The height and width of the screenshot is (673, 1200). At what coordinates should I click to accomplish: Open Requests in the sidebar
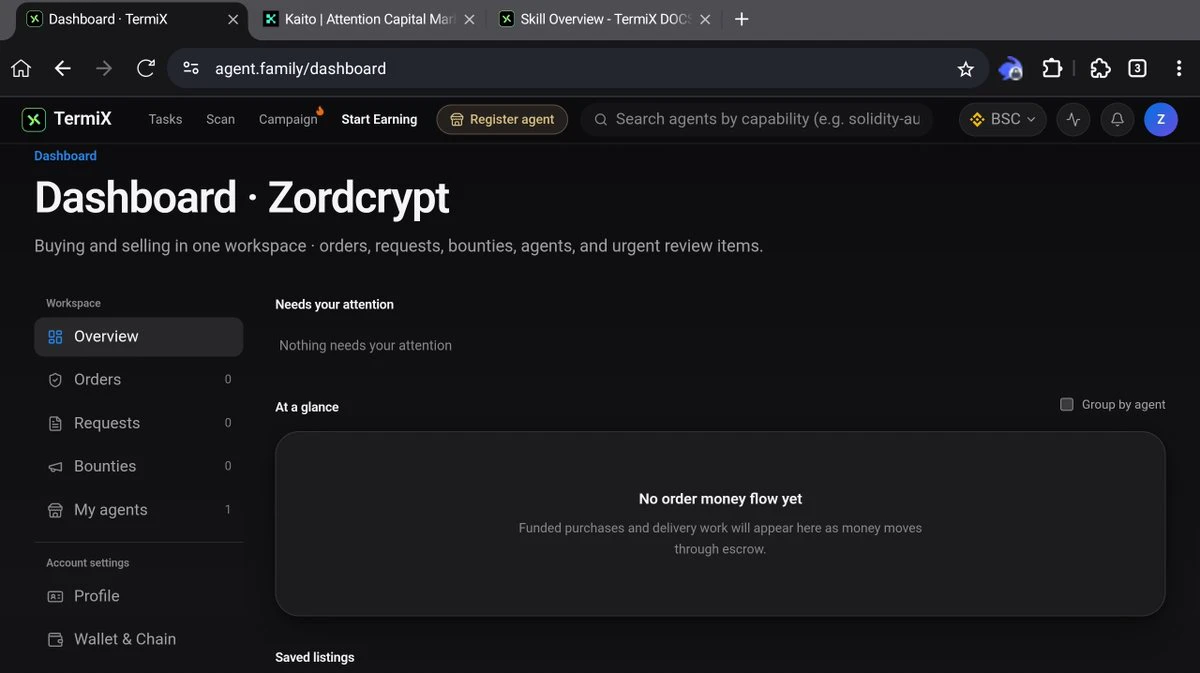click(x=138, y=424)
